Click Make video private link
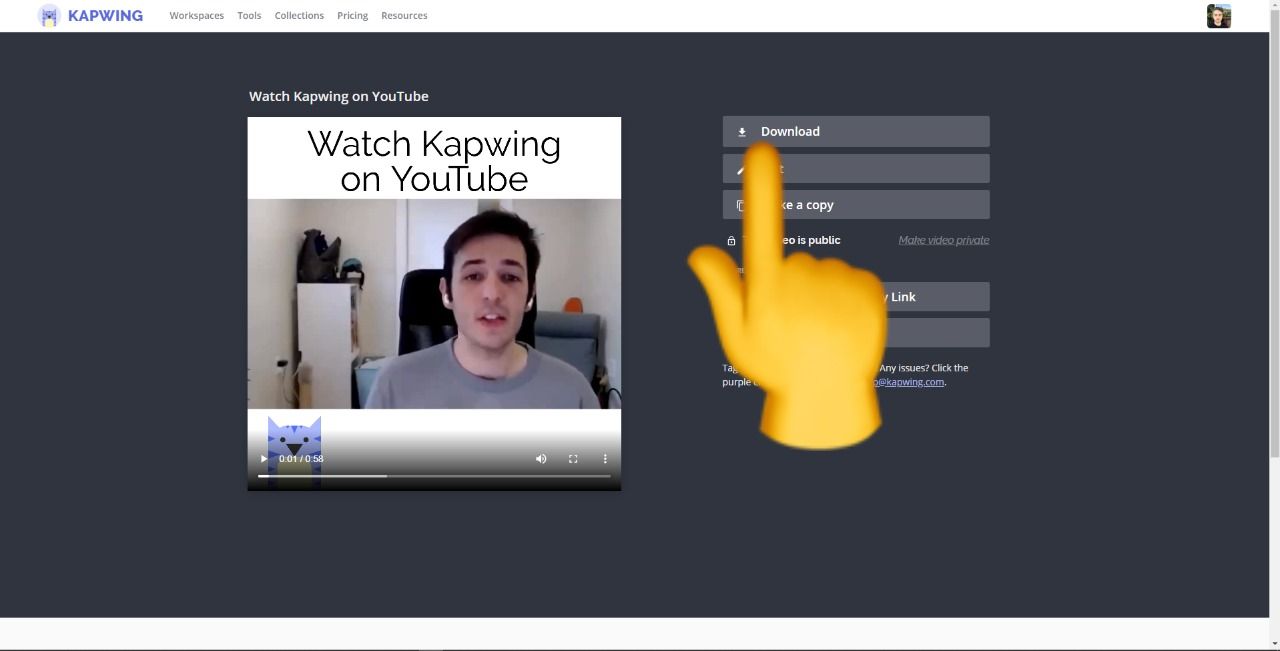1280x651 pixels. coord(944,240)
